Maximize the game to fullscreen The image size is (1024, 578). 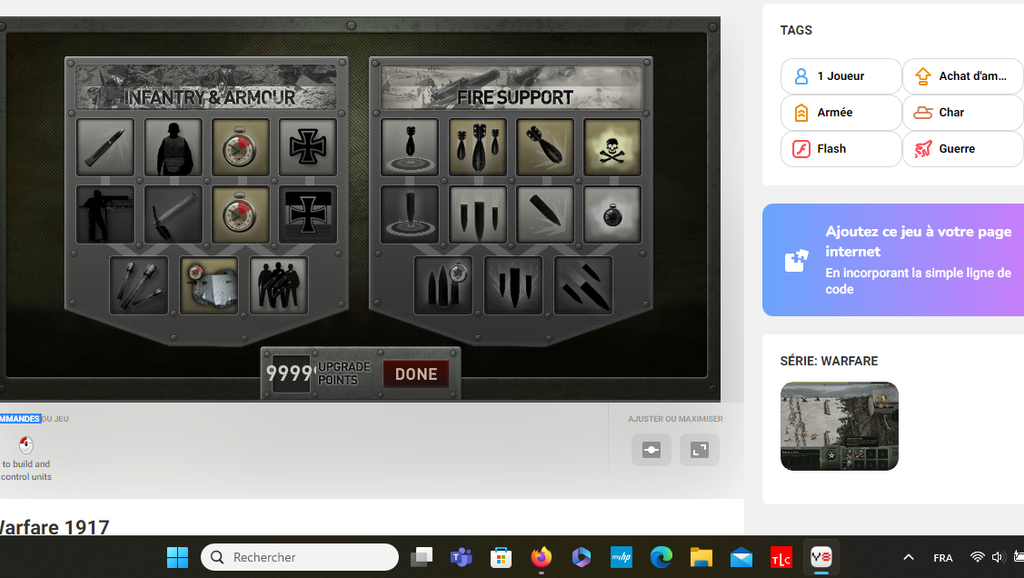[699, 450]
